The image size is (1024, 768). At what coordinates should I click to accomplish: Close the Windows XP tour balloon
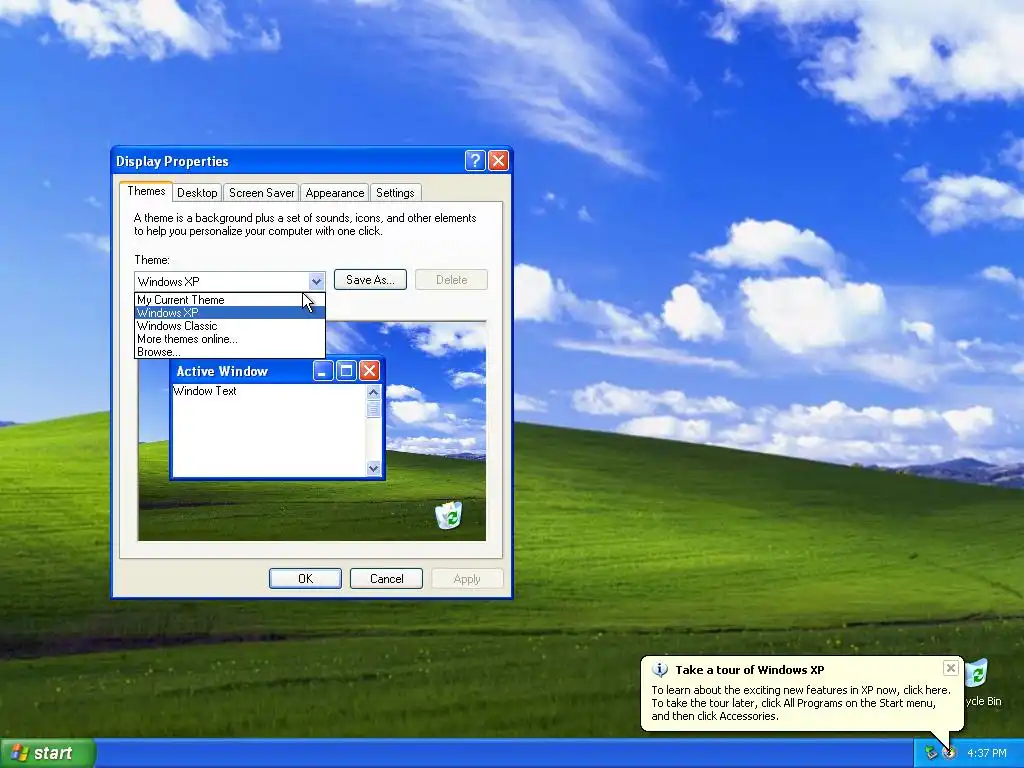(x=950, y=668)
